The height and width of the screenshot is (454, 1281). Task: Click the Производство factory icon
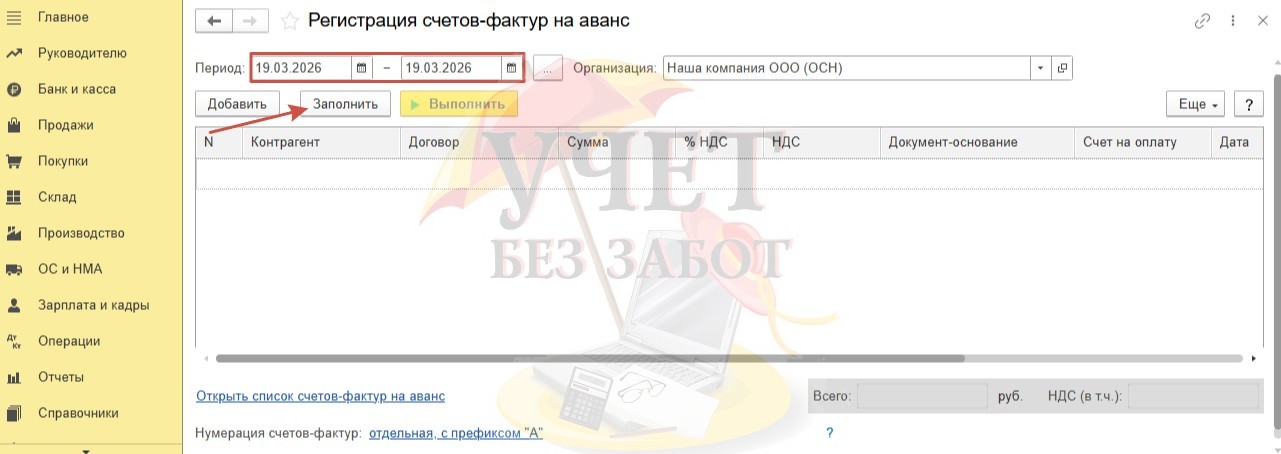pyautogui.click(x=14, y=233)
